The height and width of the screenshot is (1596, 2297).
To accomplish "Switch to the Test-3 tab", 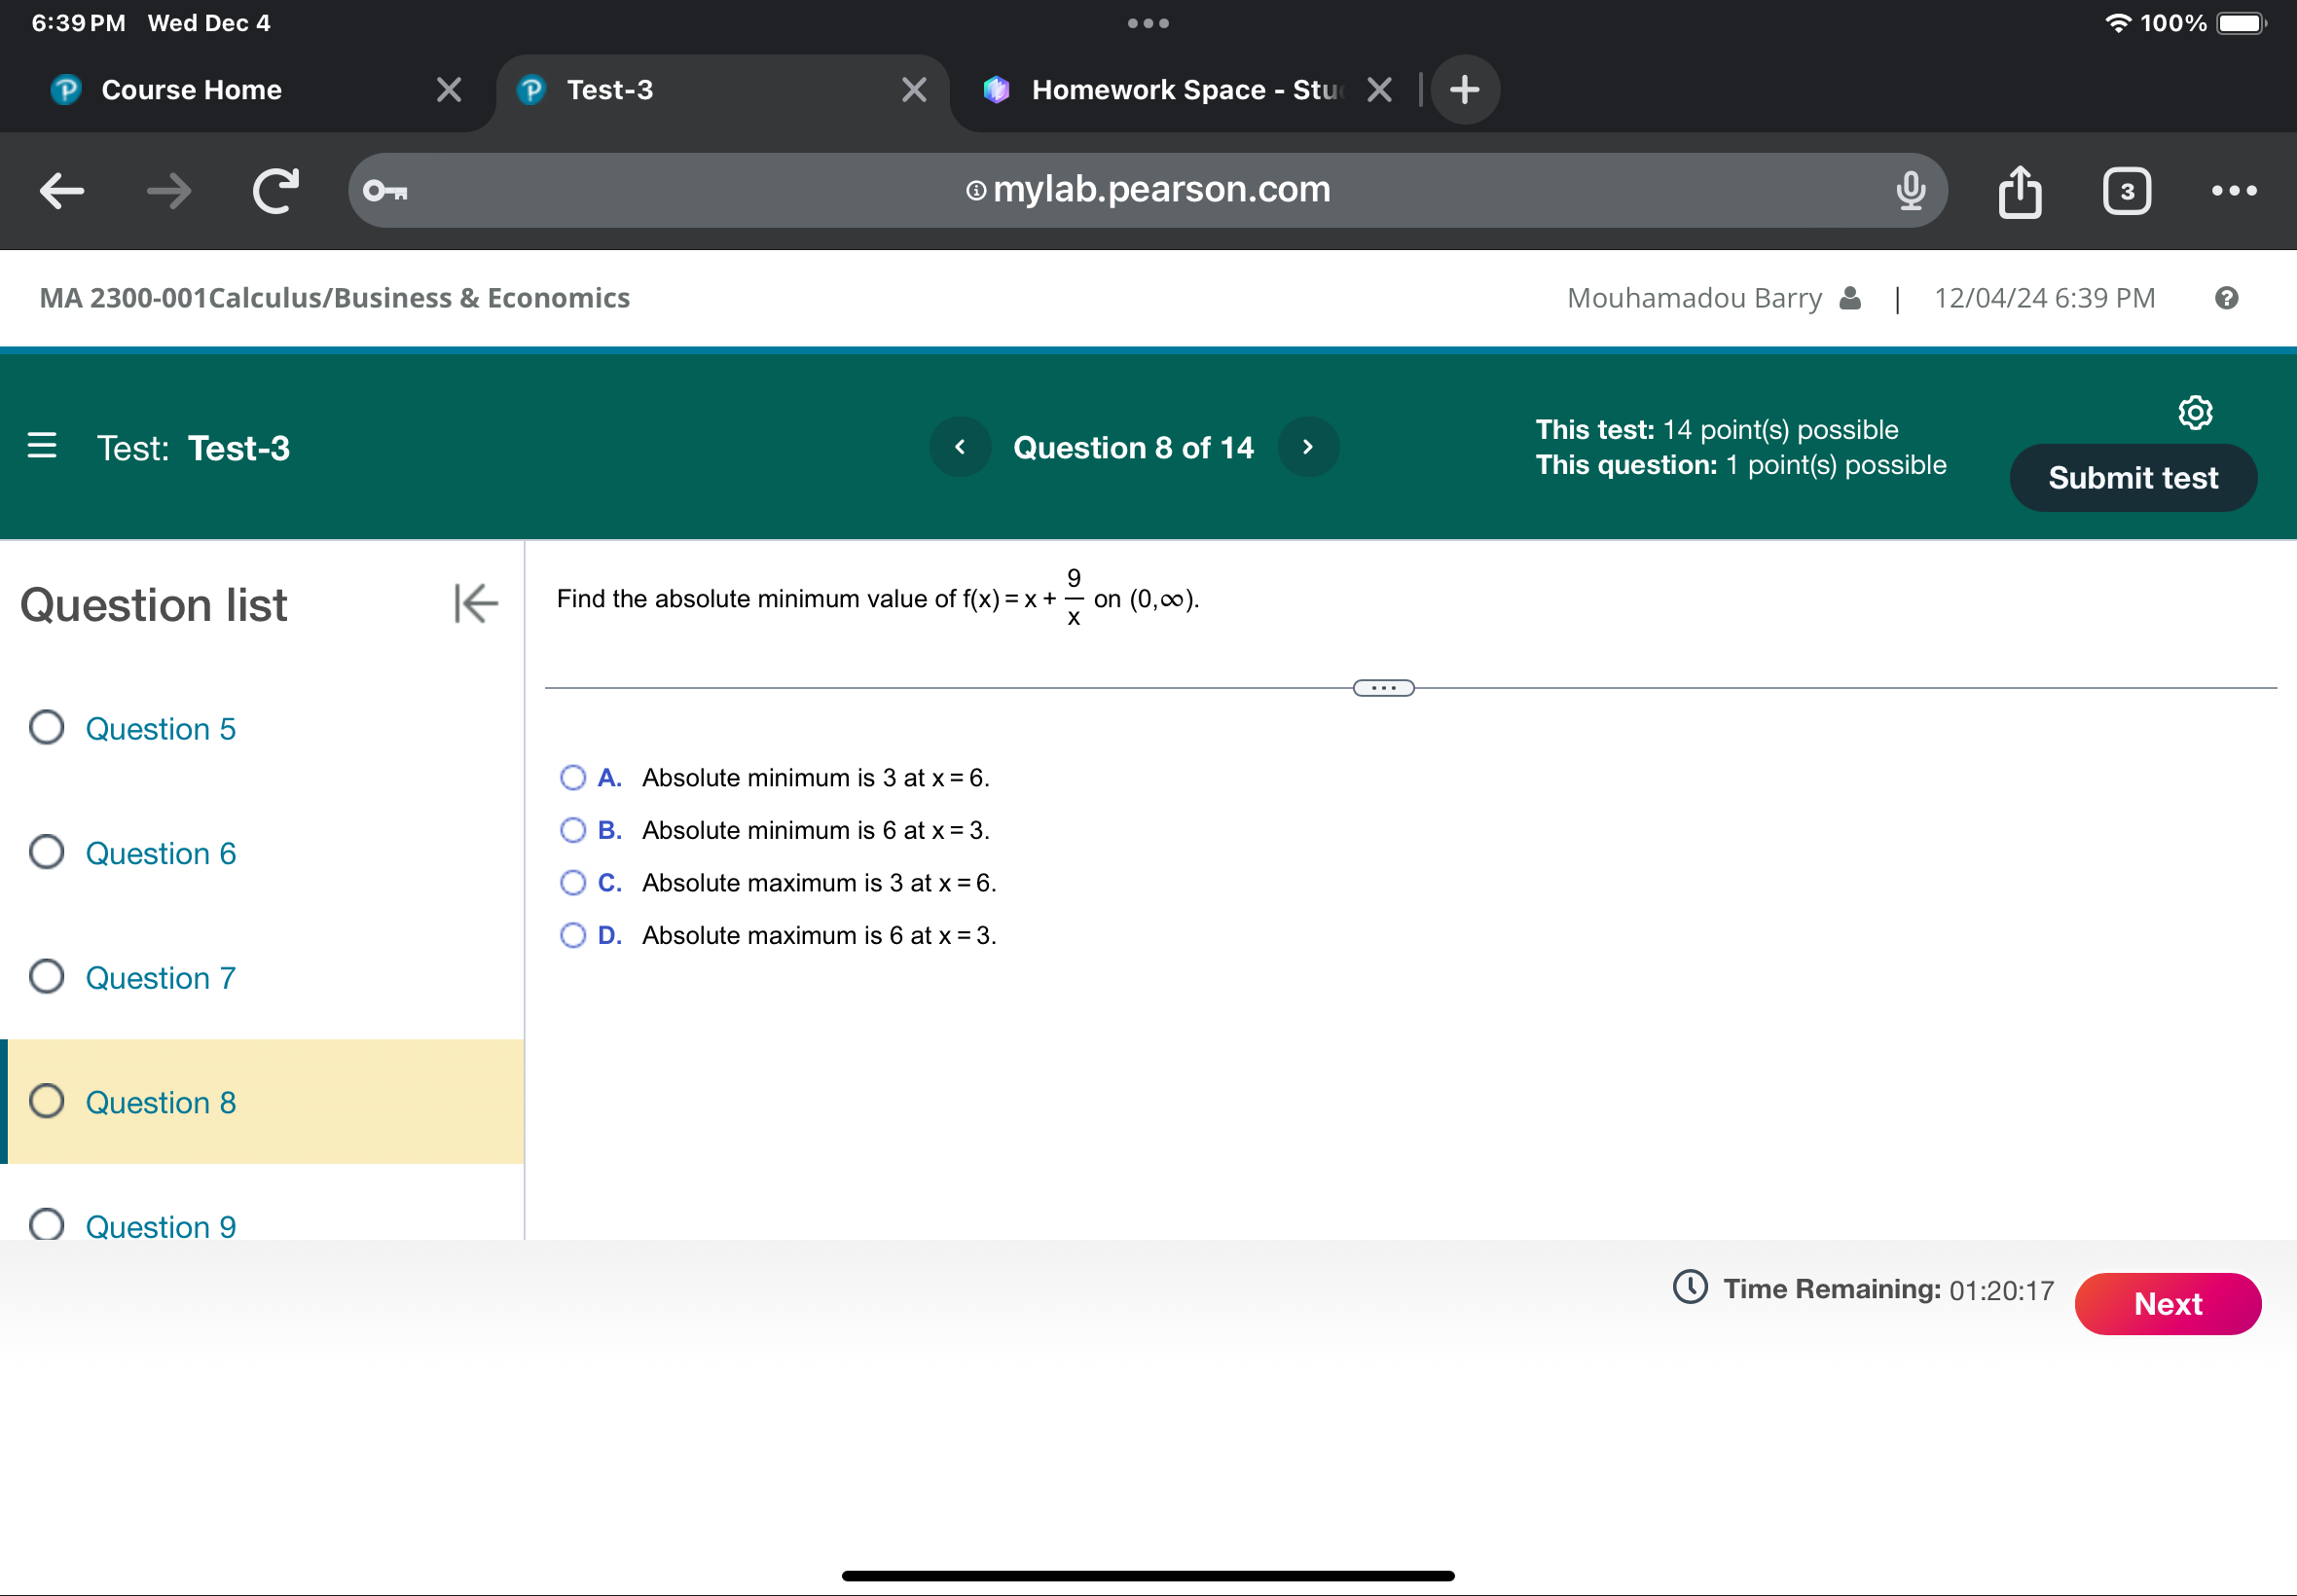I will (x=722, y=90).
